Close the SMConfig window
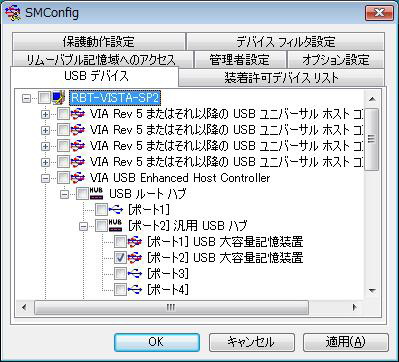Image resolution: width=399 pixels, height=362 pixels. [379, 13]
